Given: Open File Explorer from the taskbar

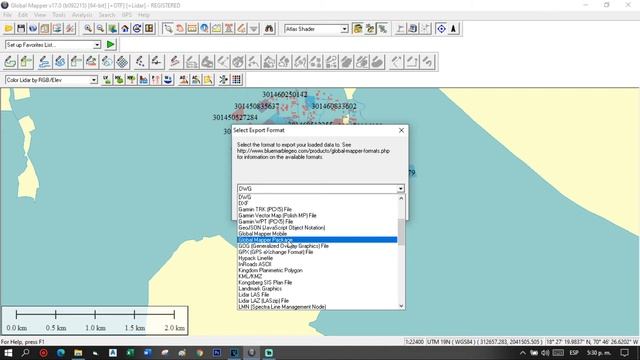Looking at the screenshot, I should click(78, 353).
